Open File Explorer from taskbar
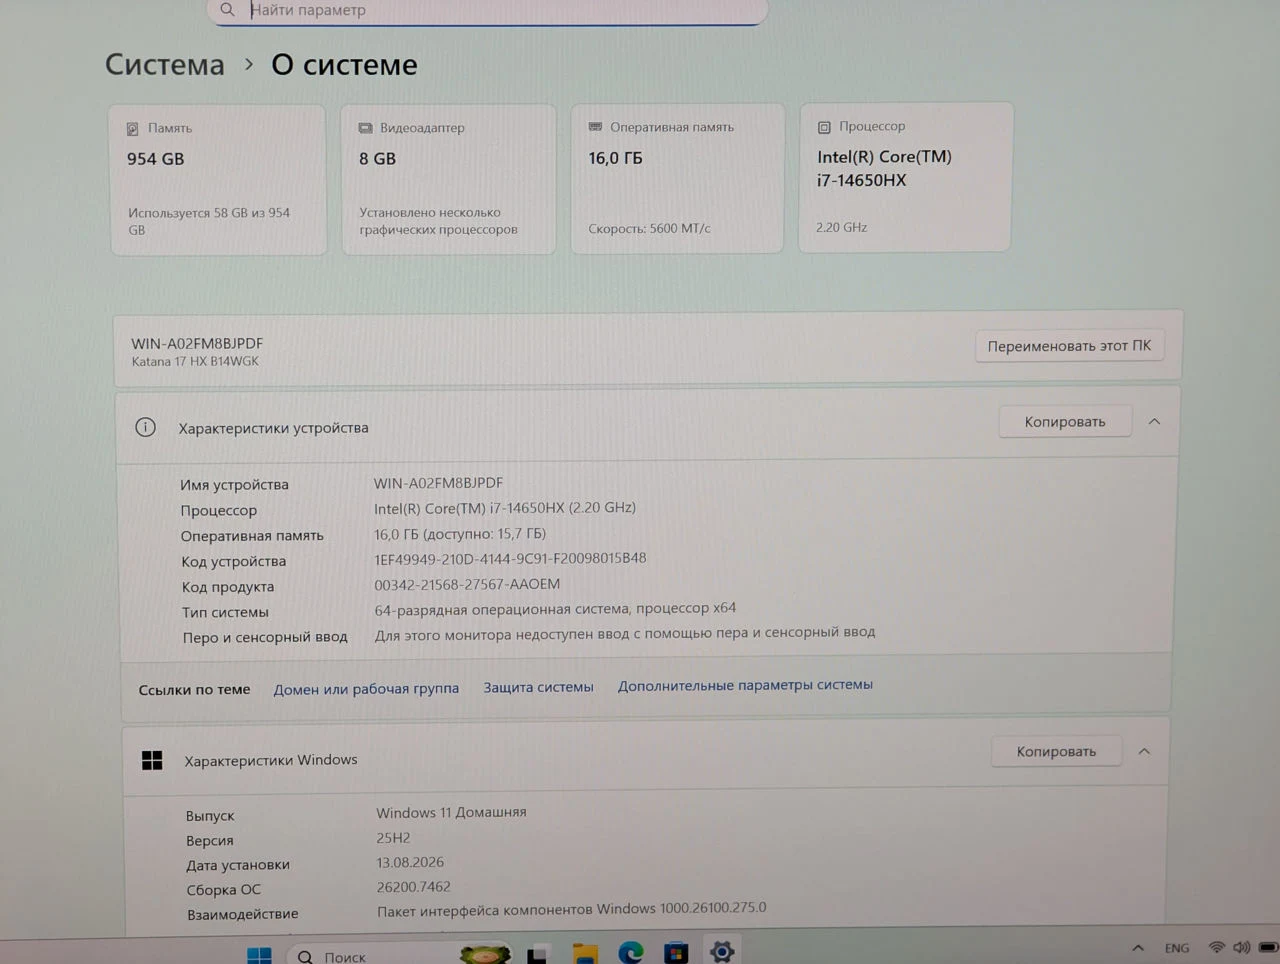This screenshot has height=964, width=1280. [585, 954]
